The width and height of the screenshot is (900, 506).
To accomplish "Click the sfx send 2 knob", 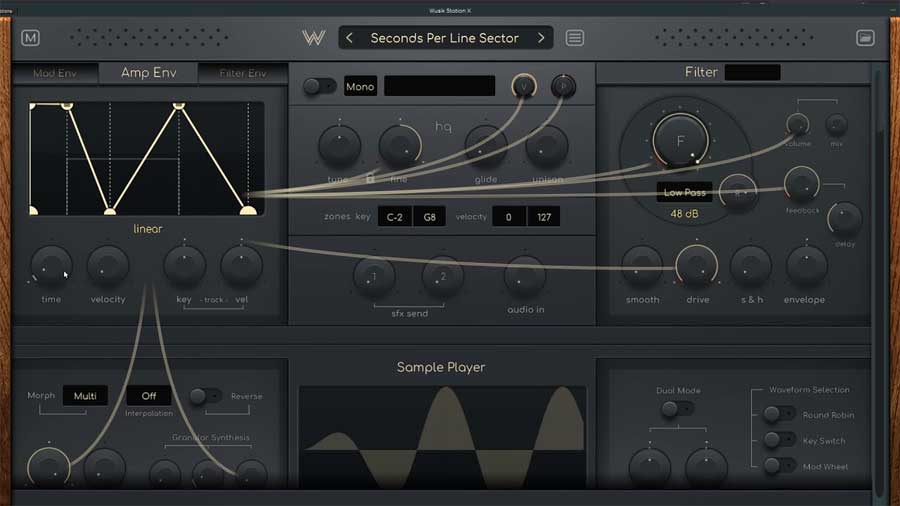I will click(x=443, y=277).
